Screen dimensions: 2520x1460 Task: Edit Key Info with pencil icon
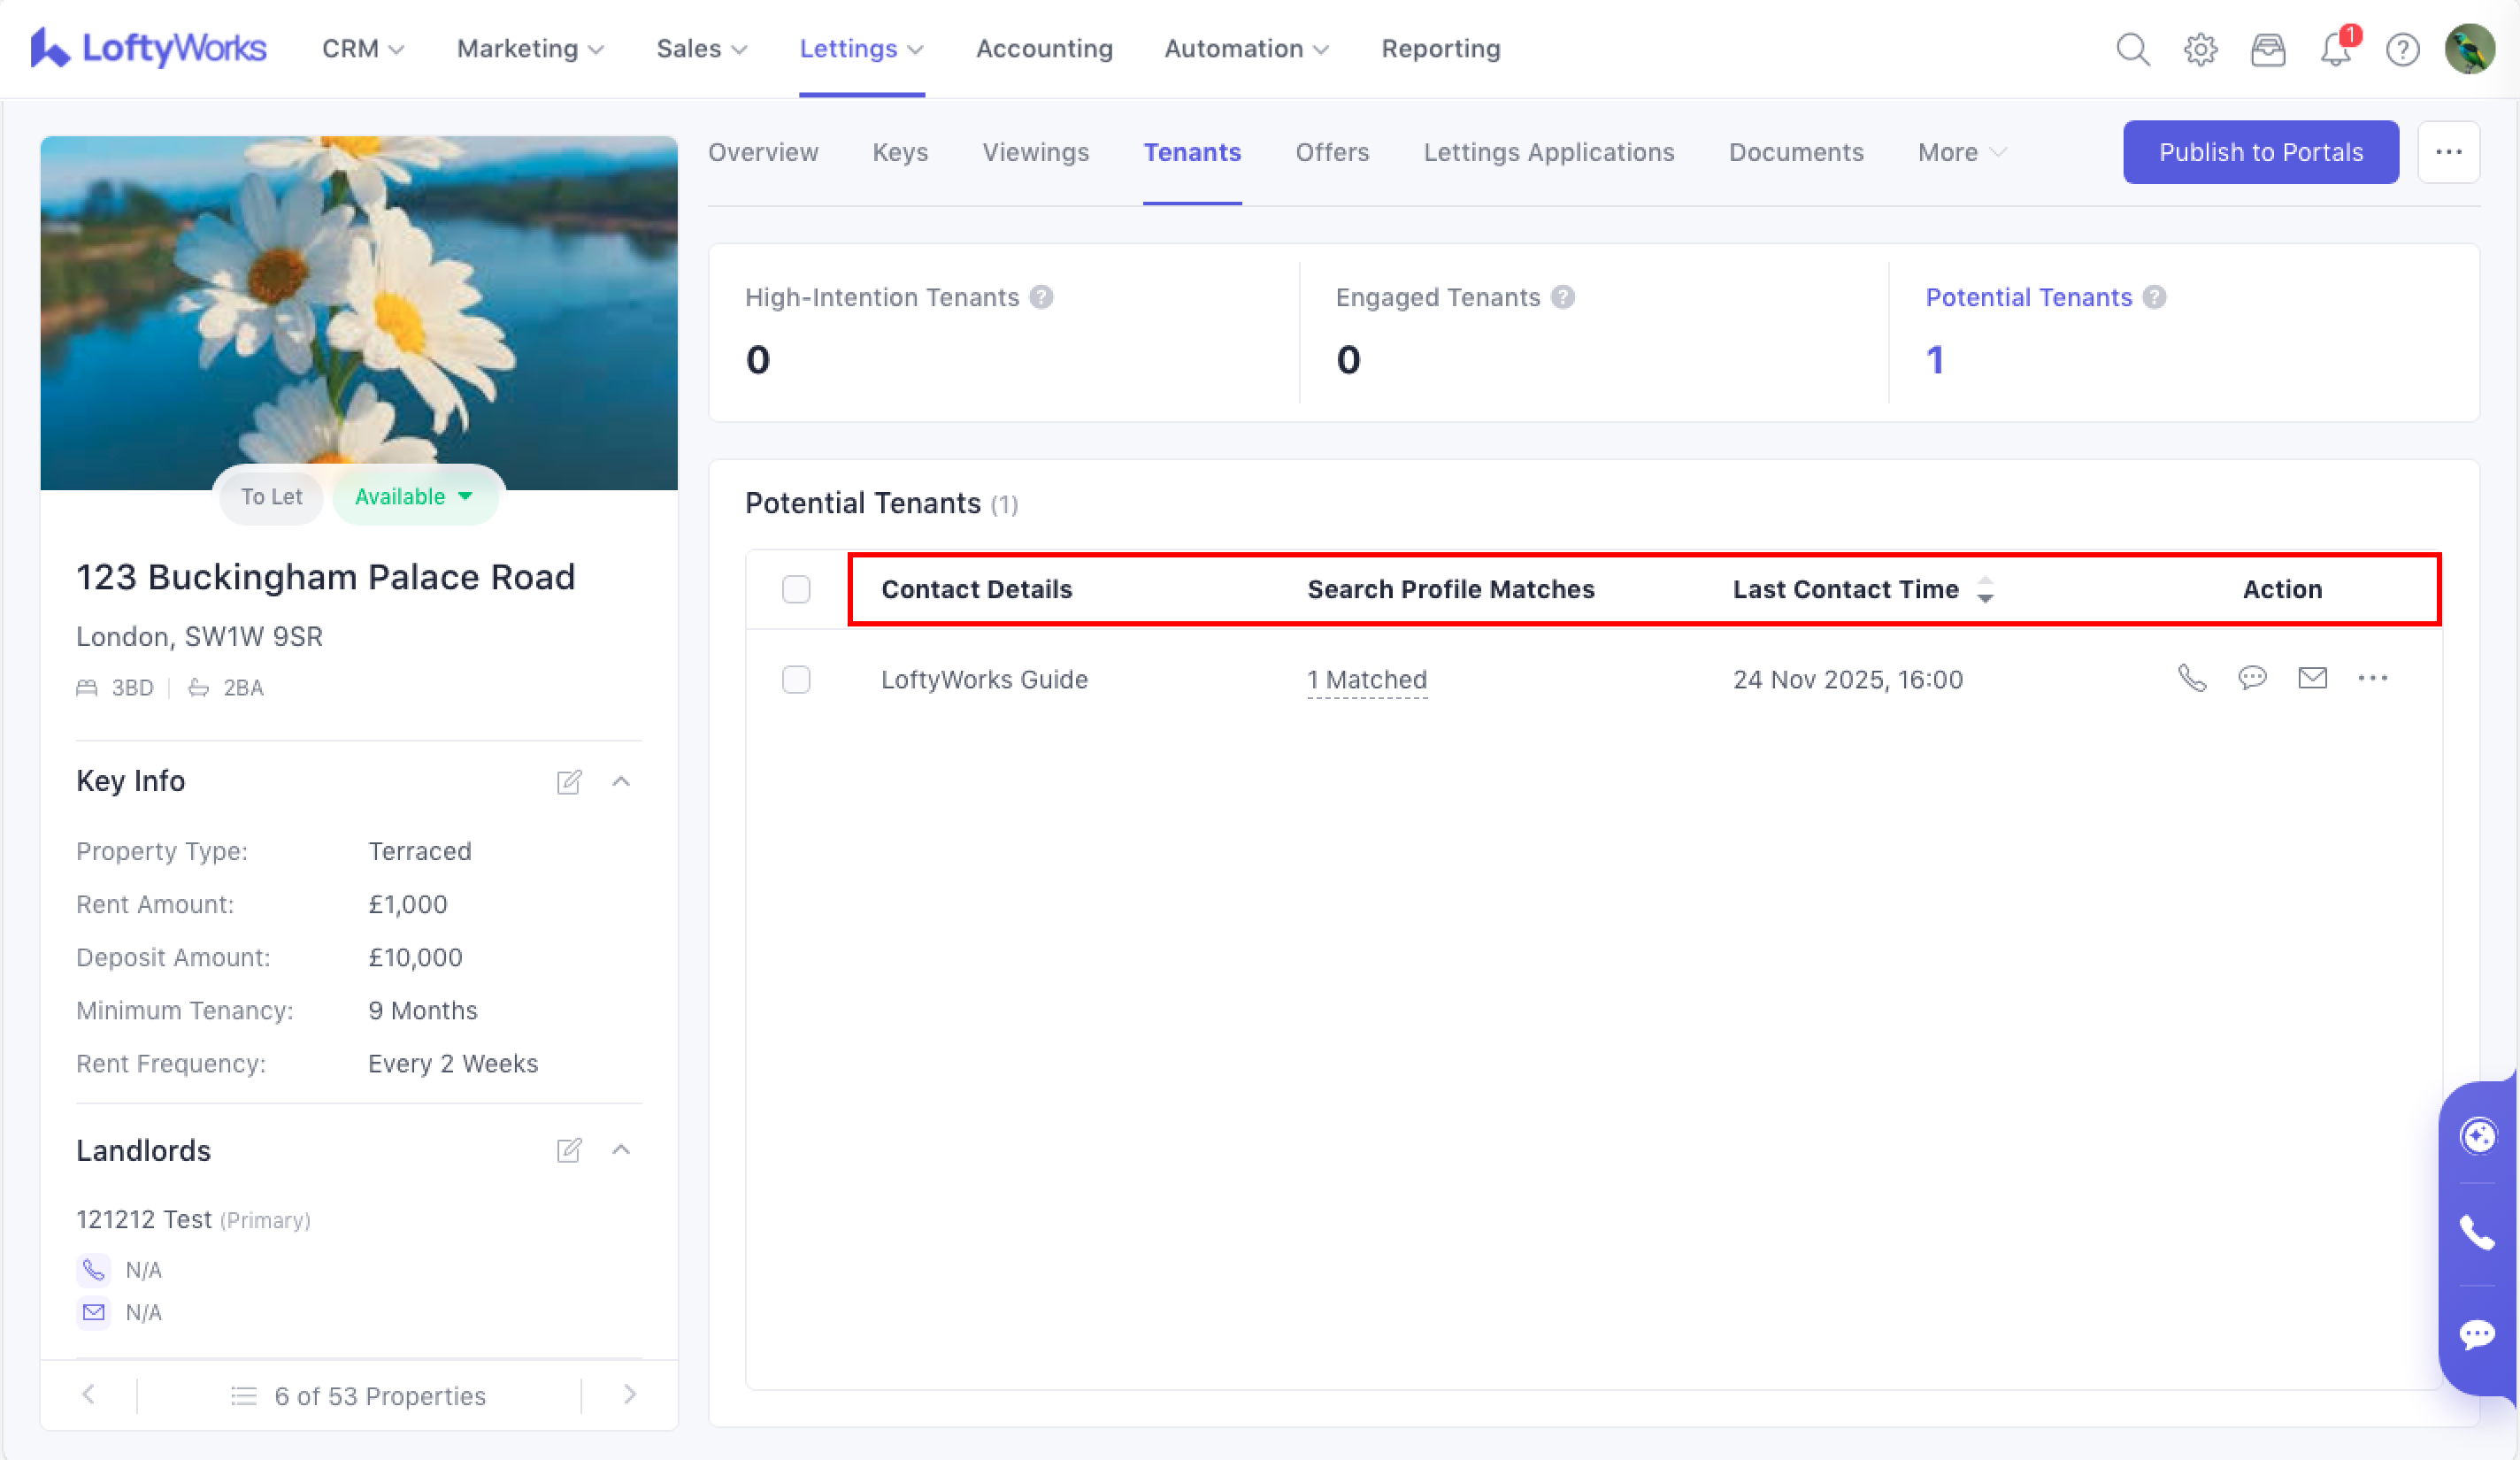point(569,781)
